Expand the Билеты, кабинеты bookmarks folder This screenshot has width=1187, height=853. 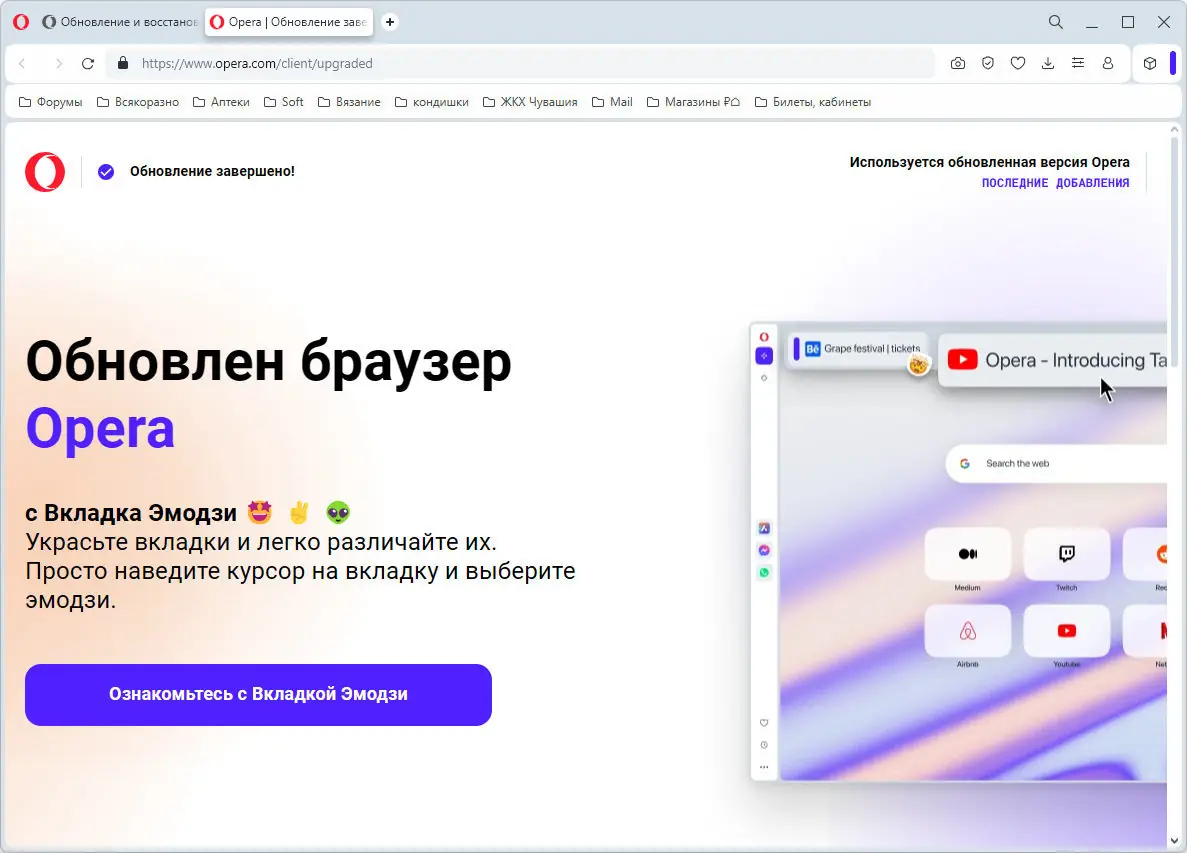pyautogui.click(x=813, y=102)
